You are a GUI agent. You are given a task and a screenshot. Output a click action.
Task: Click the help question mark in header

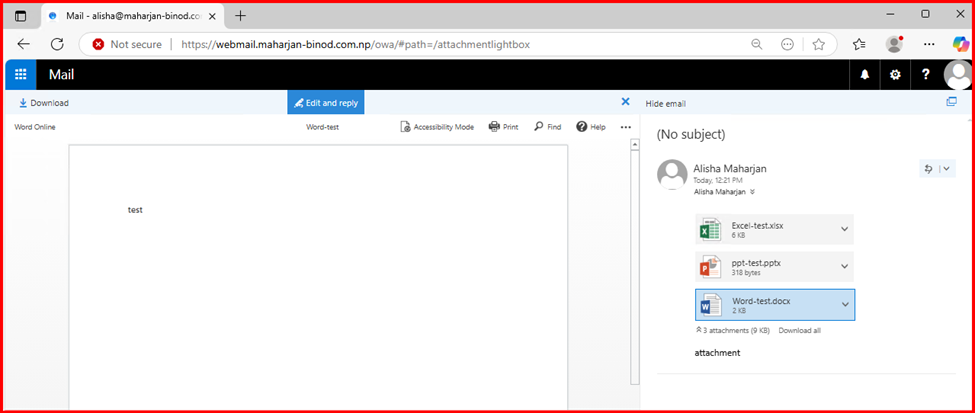coord(926,75)
